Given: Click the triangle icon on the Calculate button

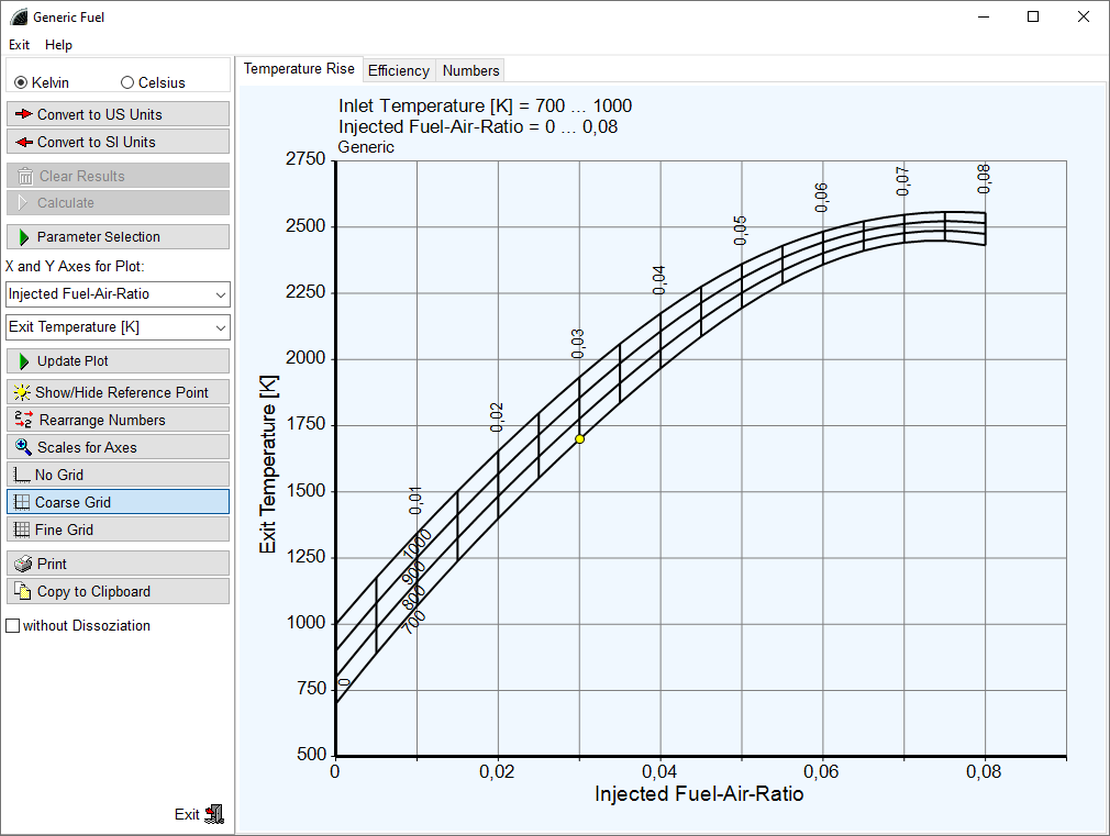Looking at the screenshot, I should 23,203.
